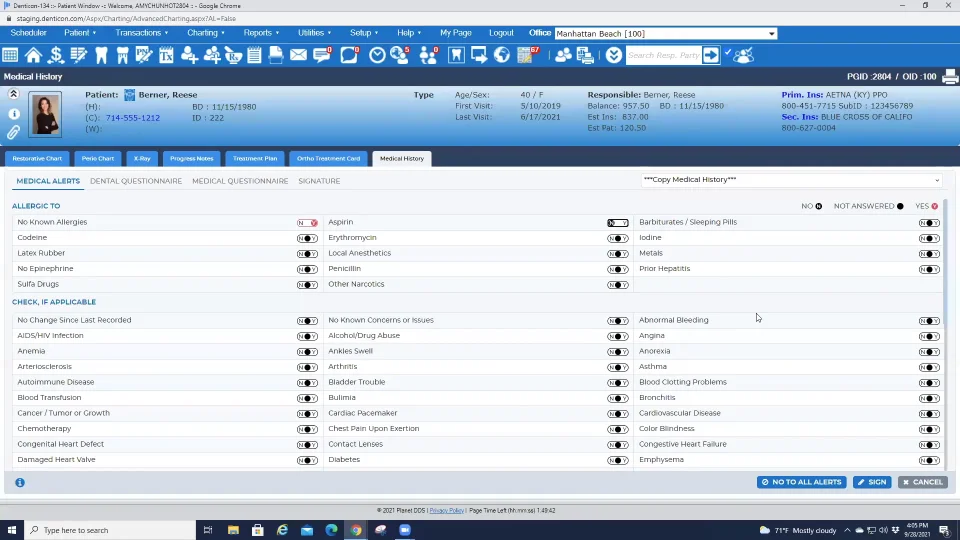Screen dimensions: 960x540
Task: Open calendar icon with 67 badge
Action: pyautogui.click(x=527, y=55)
